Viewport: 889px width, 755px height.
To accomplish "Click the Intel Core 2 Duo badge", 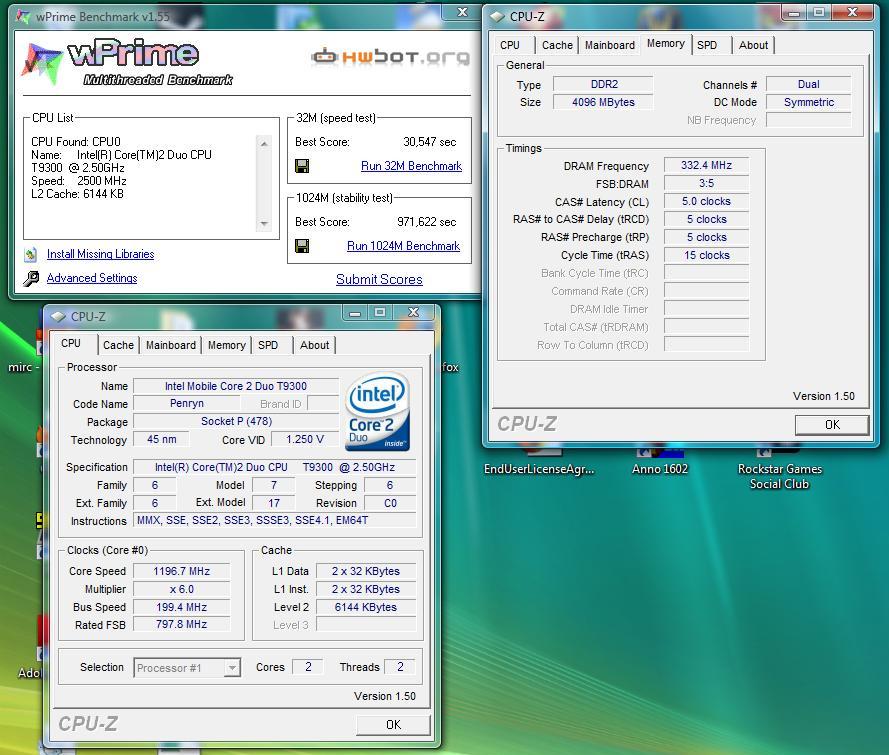I will [x=378, y=412].
